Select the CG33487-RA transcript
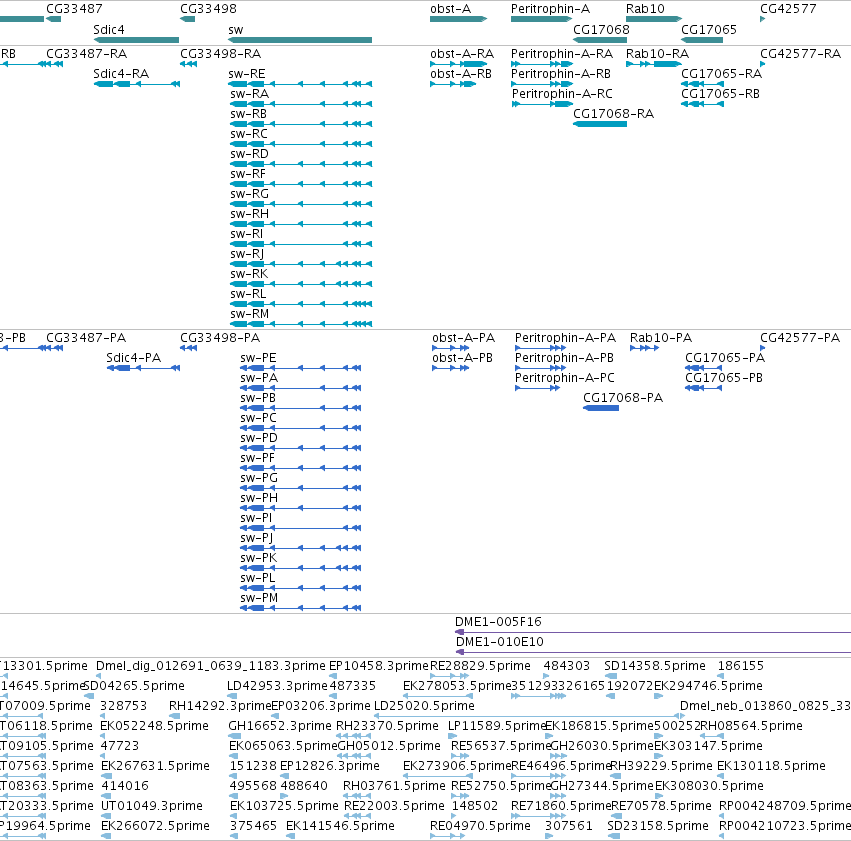 tap(54, 64)
